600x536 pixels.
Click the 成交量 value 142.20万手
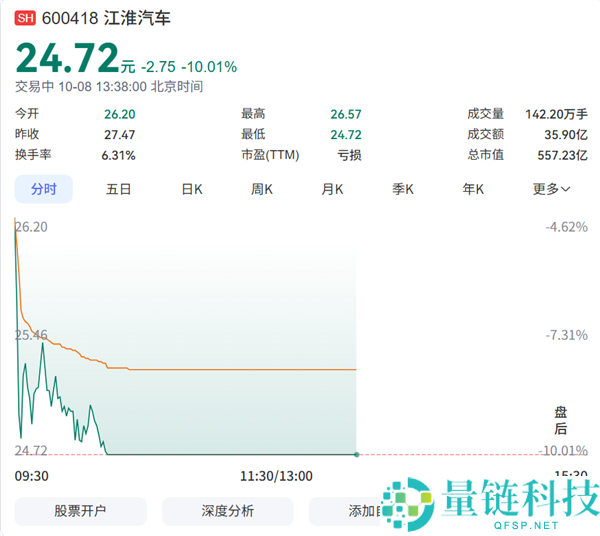[556, 114]
